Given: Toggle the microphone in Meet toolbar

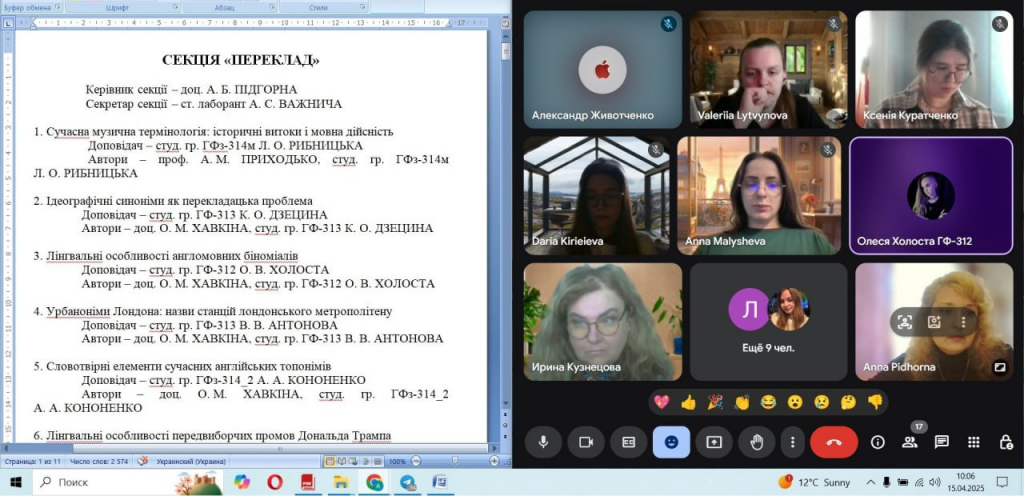Looking at the screenshot, I should coord(544,441).
